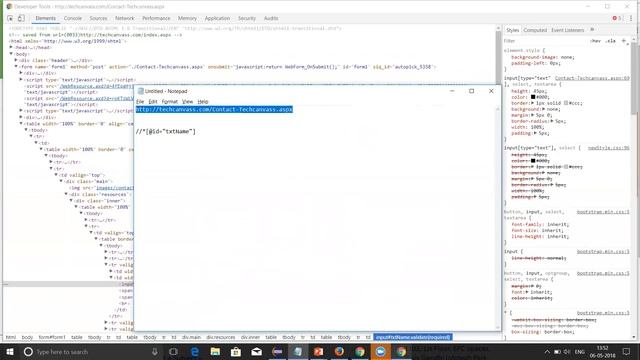Click the Cortana search circle icon
The width and height of the screenshot is (640, 360).
click(28, 352)
